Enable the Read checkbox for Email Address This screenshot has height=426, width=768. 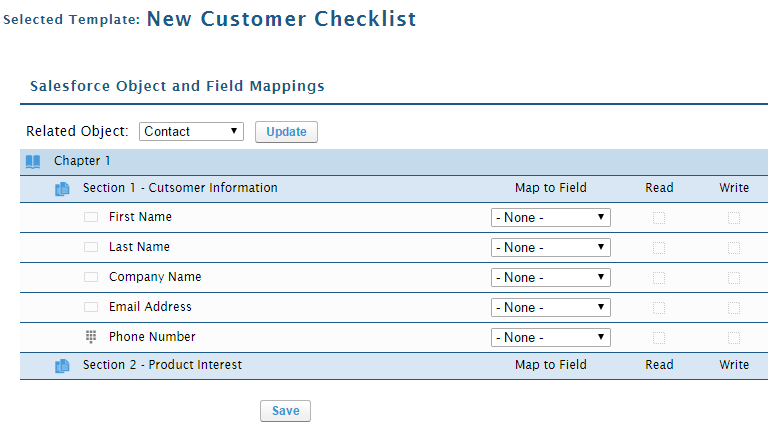pyautogui.click(x=659, y=308)
